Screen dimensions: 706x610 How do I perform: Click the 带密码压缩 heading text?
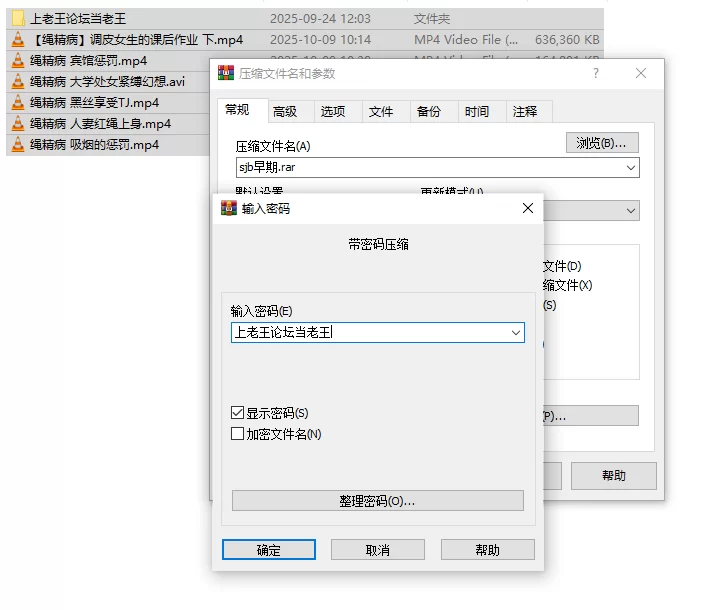pos(378,244)
